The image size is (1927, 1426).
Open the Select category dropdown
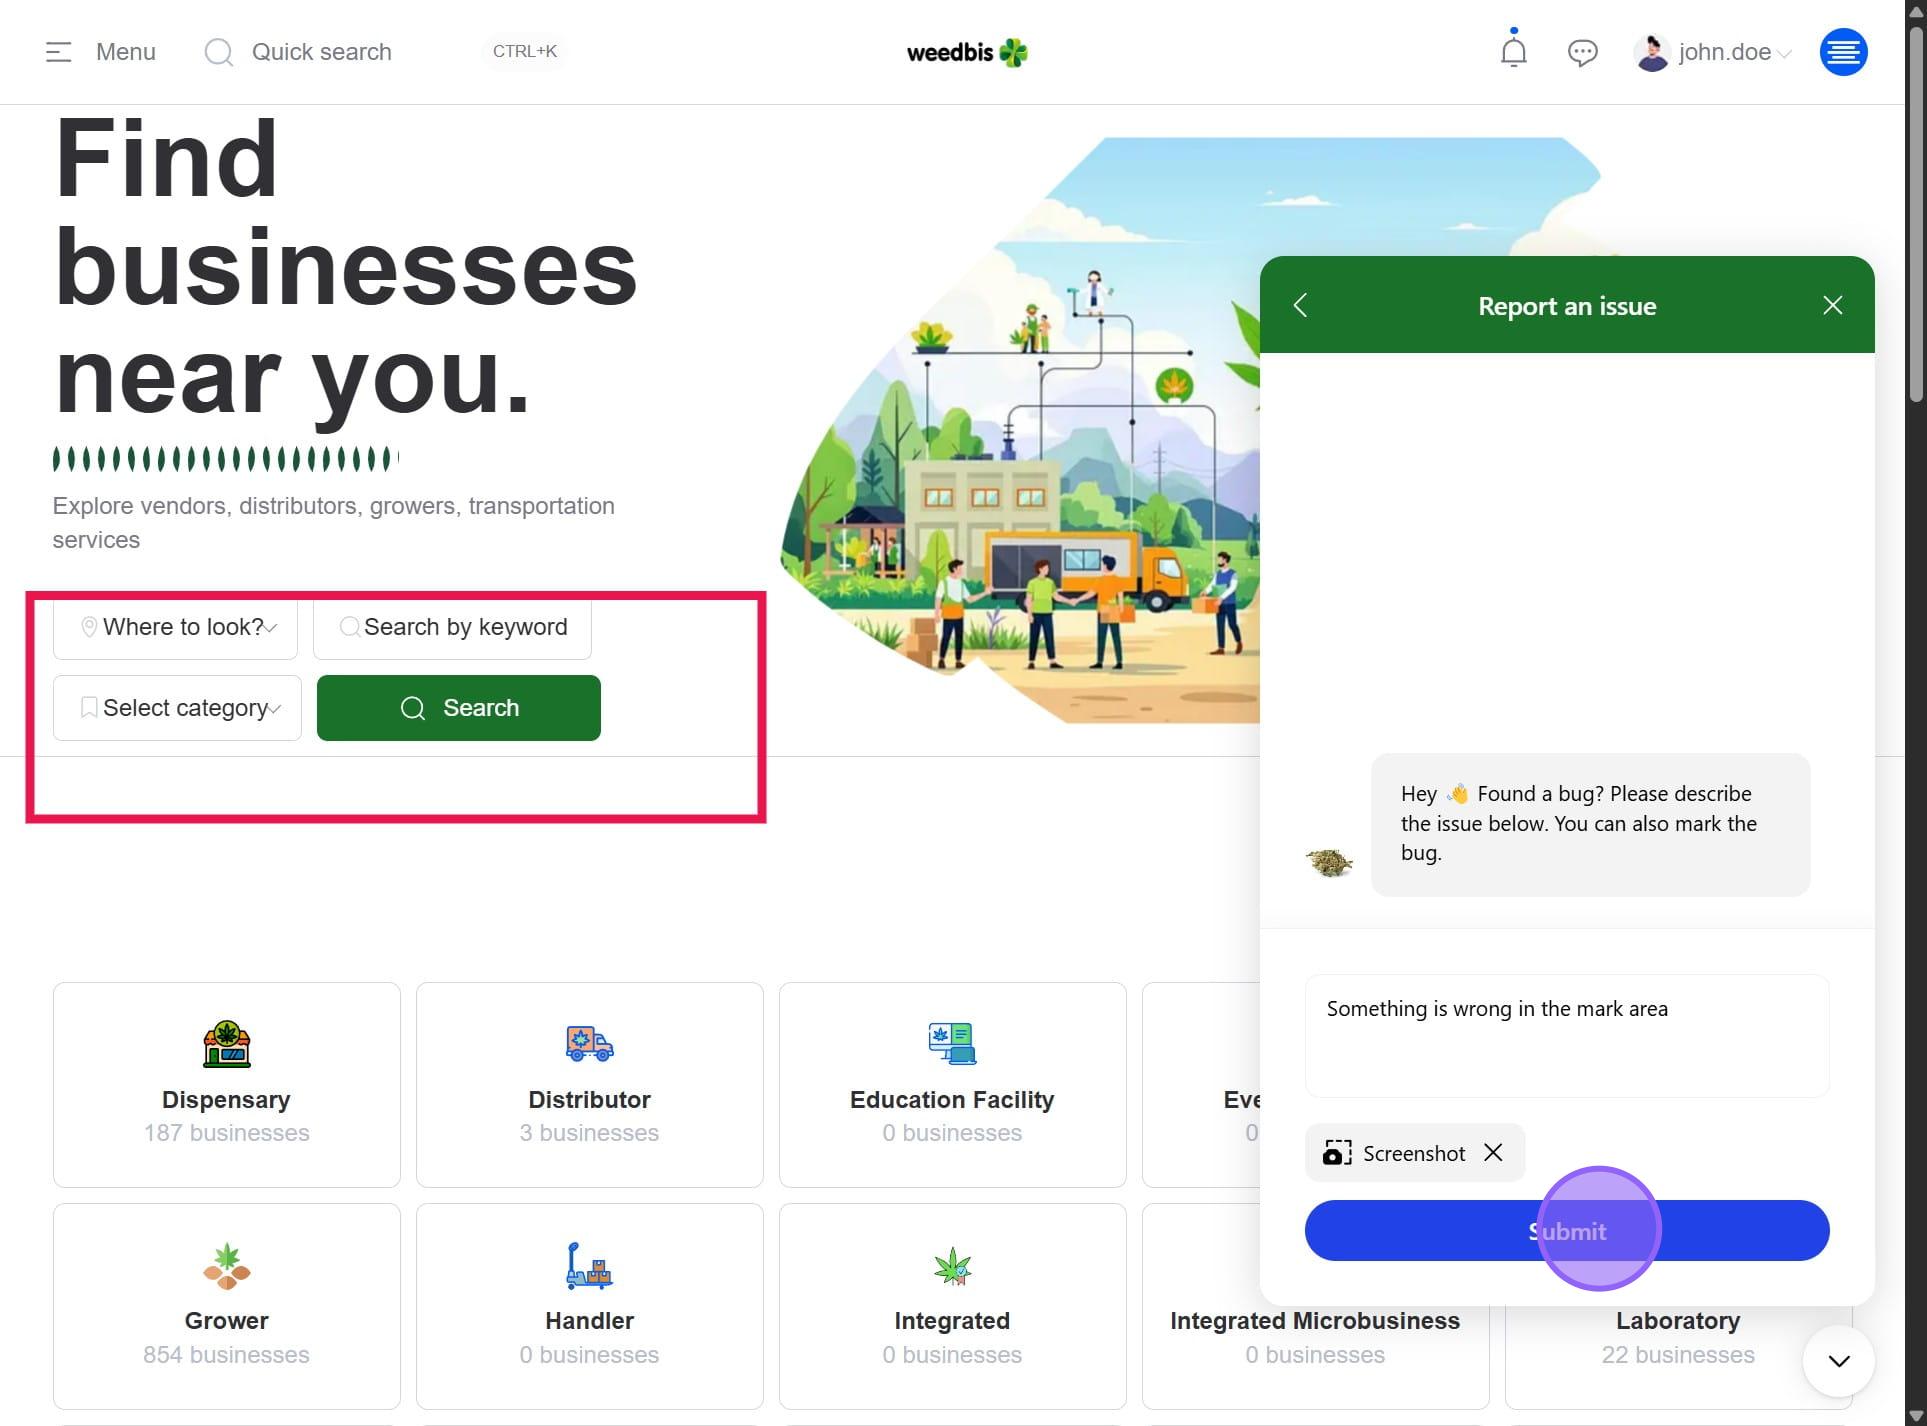[x=178, y=708]
